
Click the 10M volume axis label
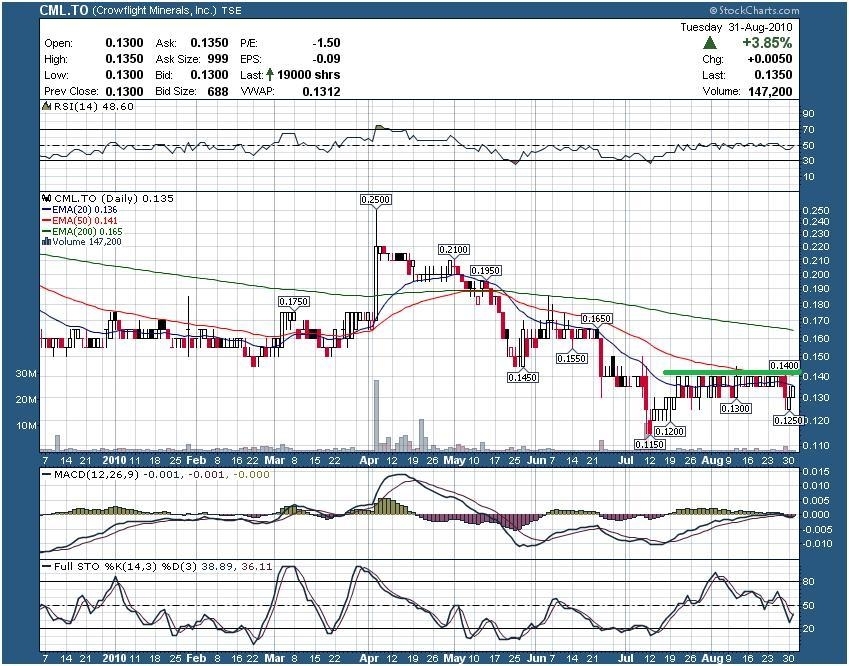click(x=27, y=426)
